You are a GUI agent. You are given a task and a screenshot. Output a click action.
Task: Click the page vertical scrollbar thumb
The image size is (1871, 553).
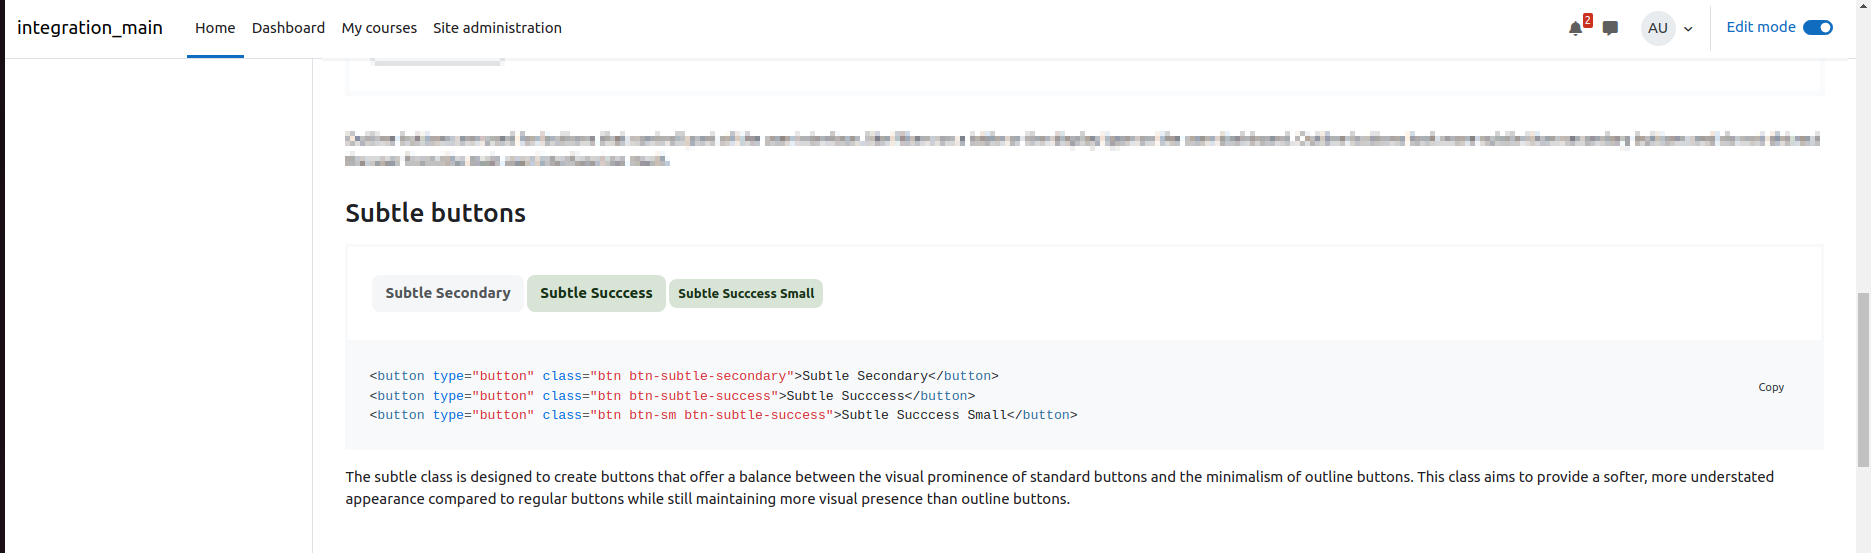1863,380
